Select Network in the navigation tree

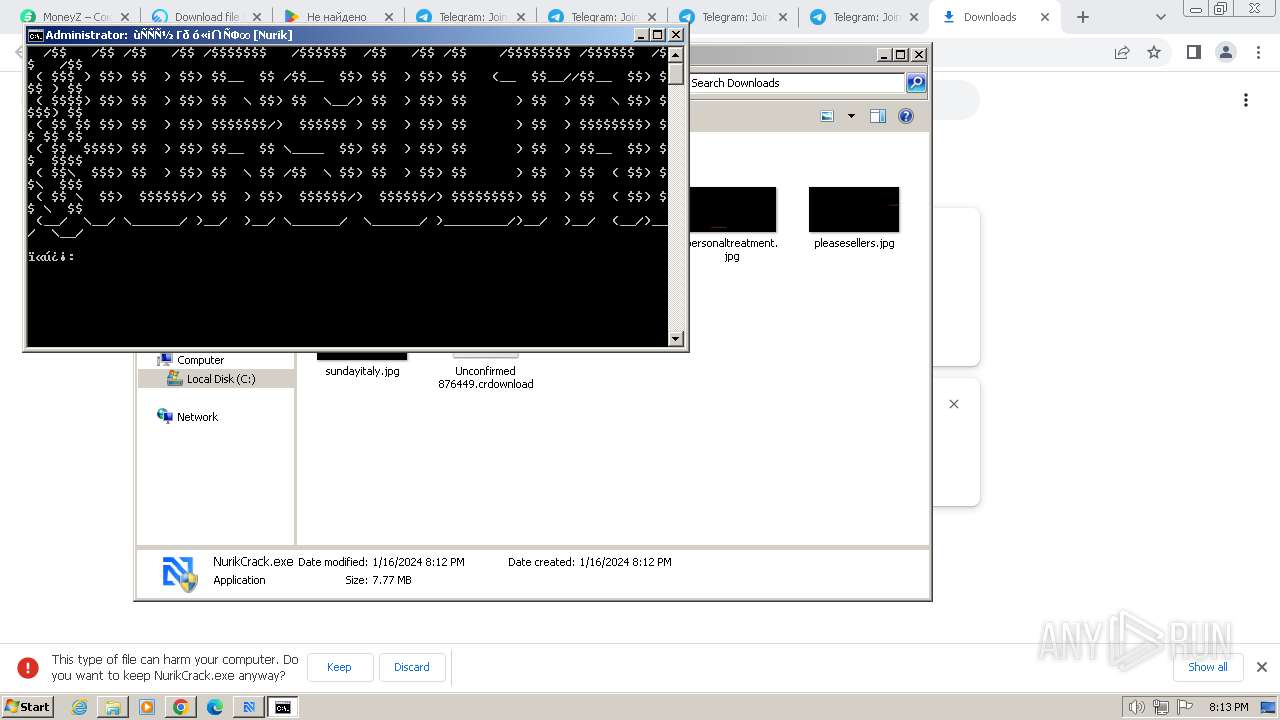click(x=197, y=417)
